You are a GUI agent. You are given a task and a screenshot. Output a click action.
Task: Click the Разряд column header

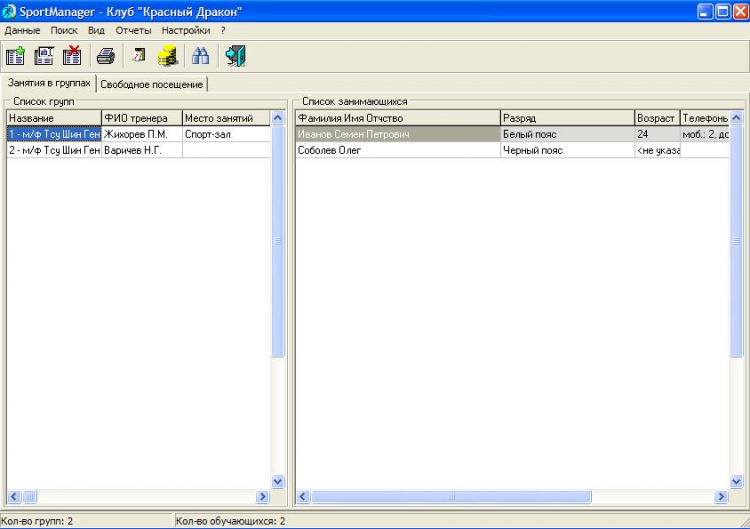(567, 118)
